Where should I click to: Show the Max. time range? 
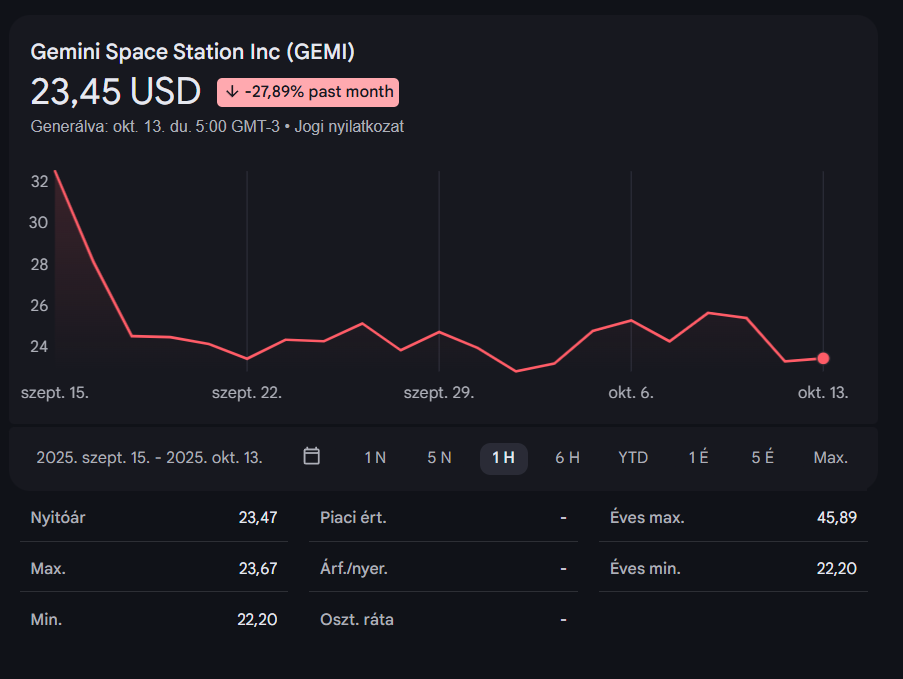(x=830, y=458)
